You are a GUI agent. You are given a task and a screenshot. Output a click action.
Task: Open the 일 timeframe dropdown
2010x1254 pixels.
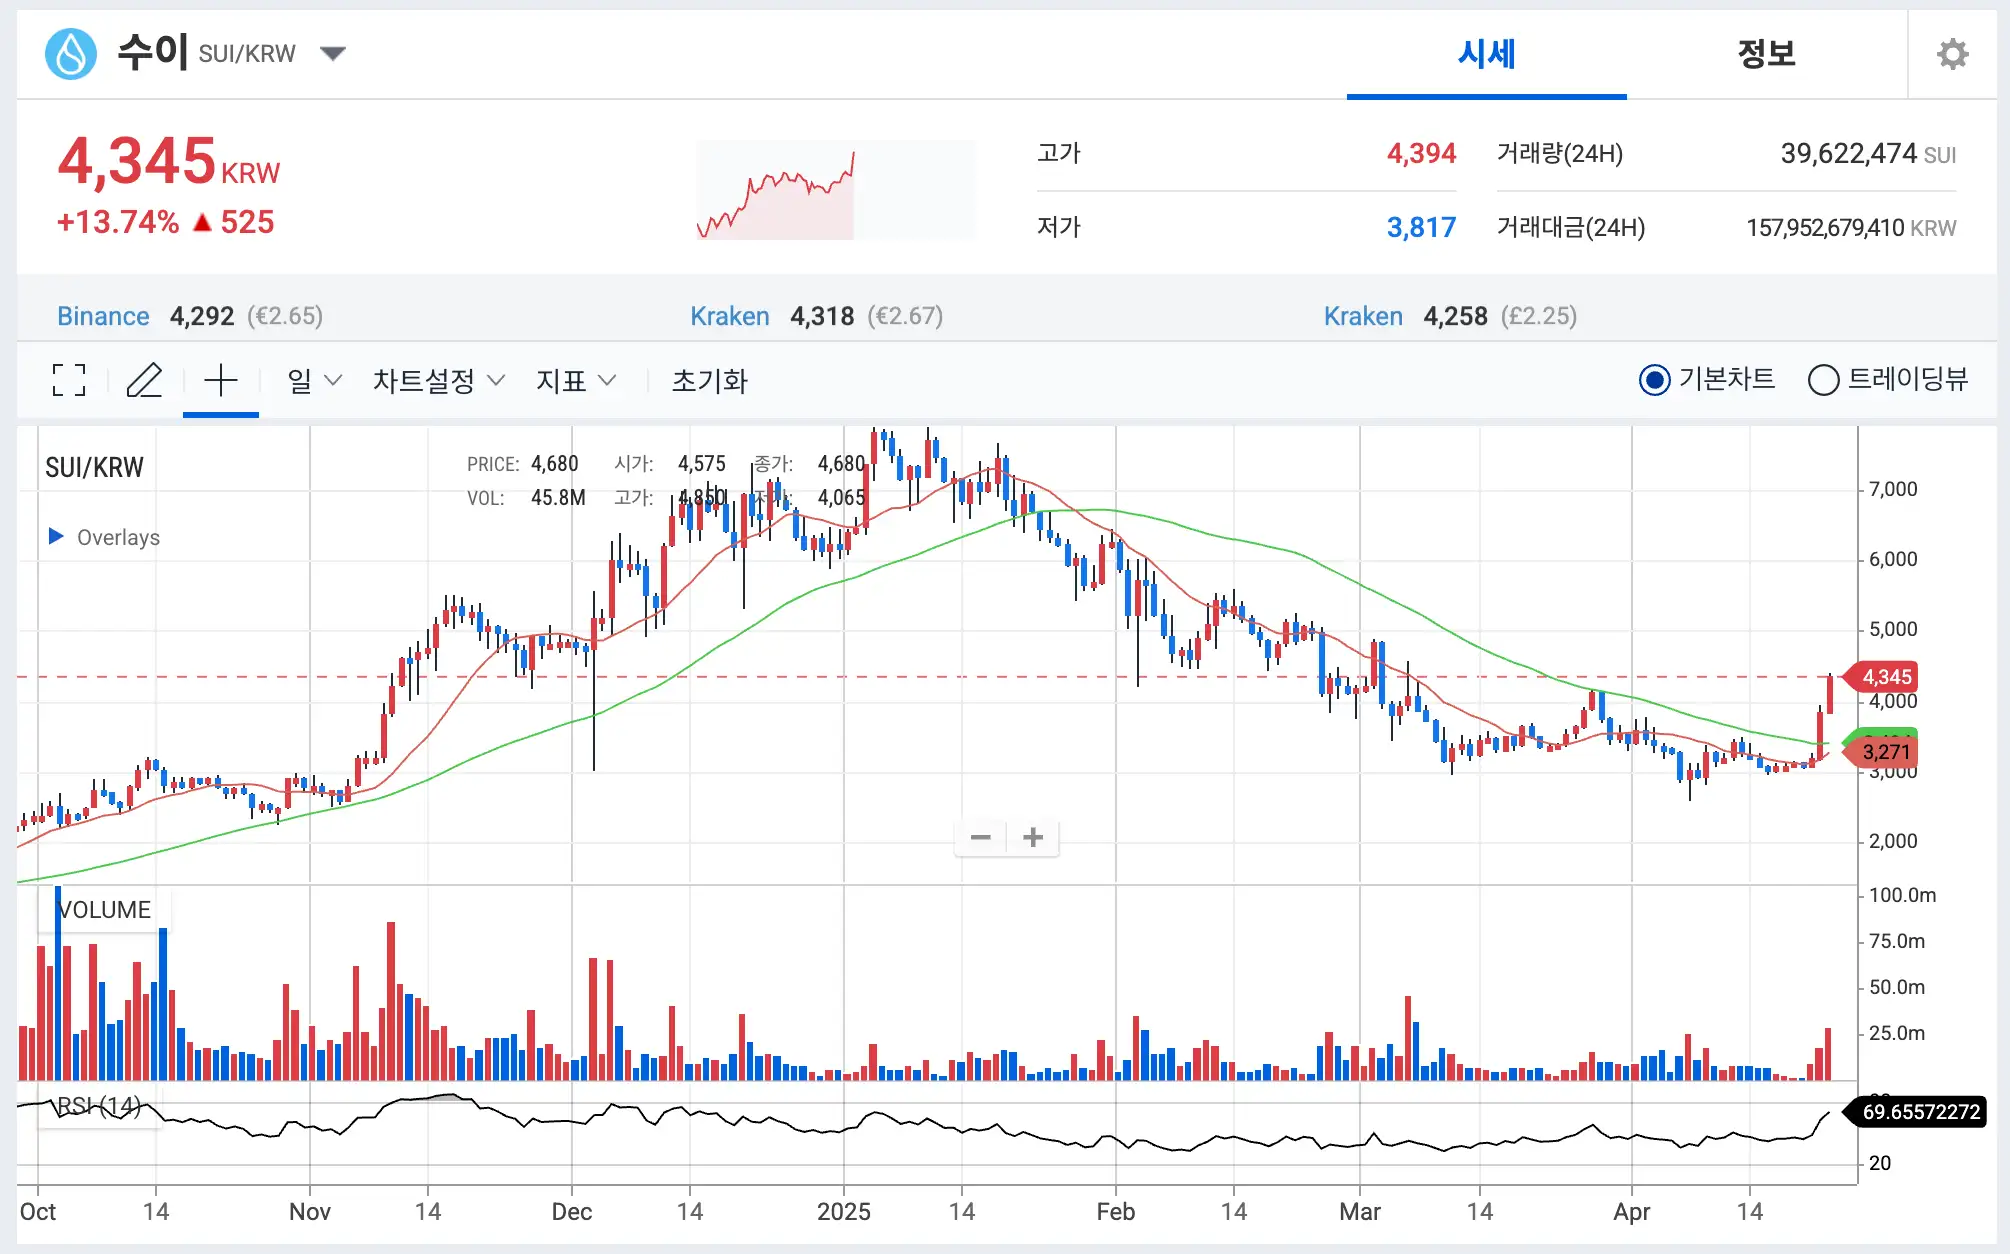(x=313, y=381)
